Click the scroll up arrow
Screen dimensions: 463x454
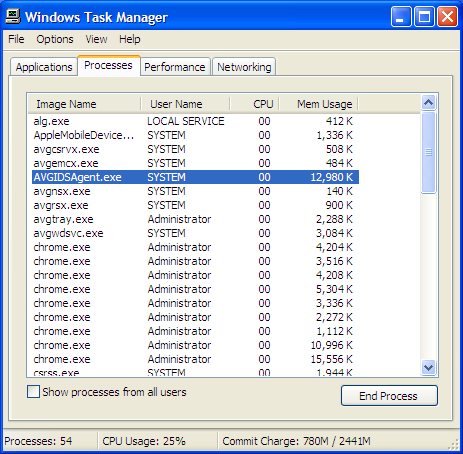tap(428, 102)
